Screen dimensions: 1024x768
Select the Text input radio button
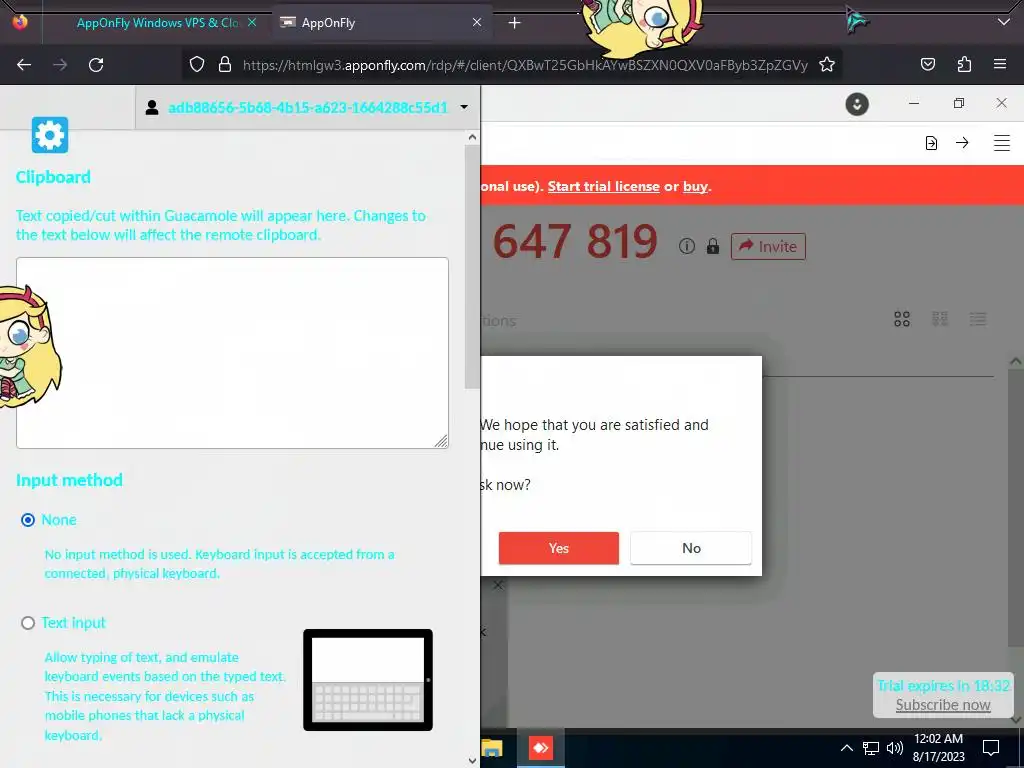[27, 623]
